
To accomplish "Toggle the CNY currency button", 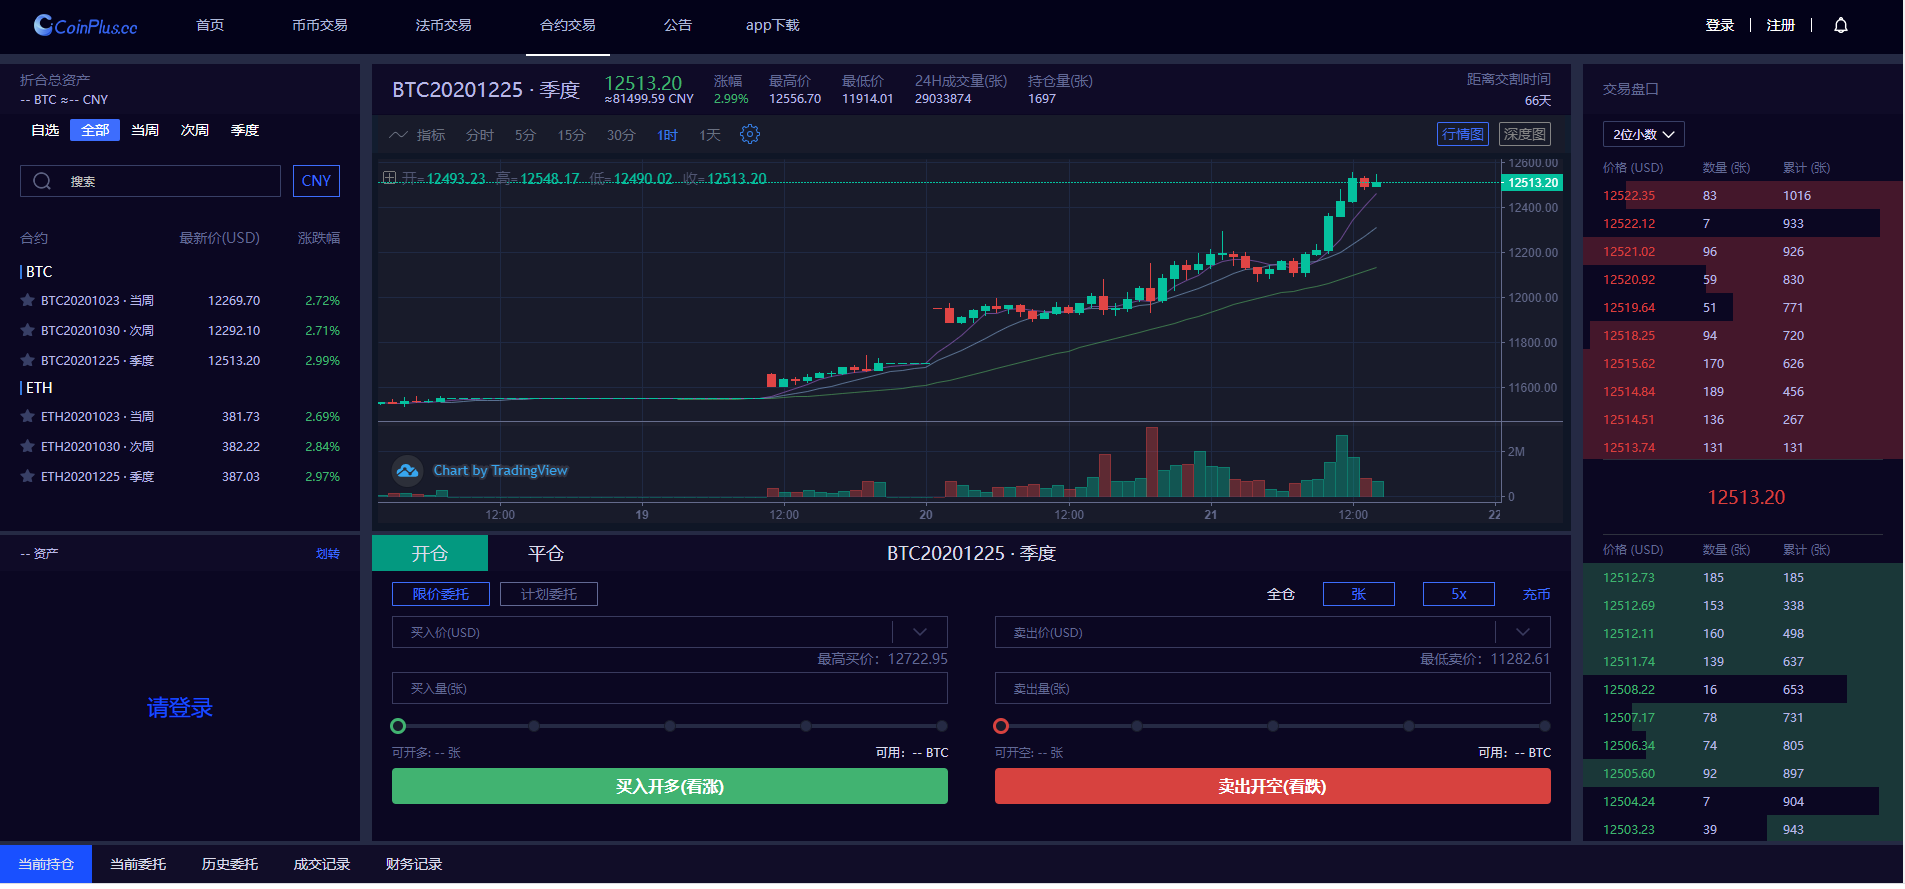I will click(316, 181).
